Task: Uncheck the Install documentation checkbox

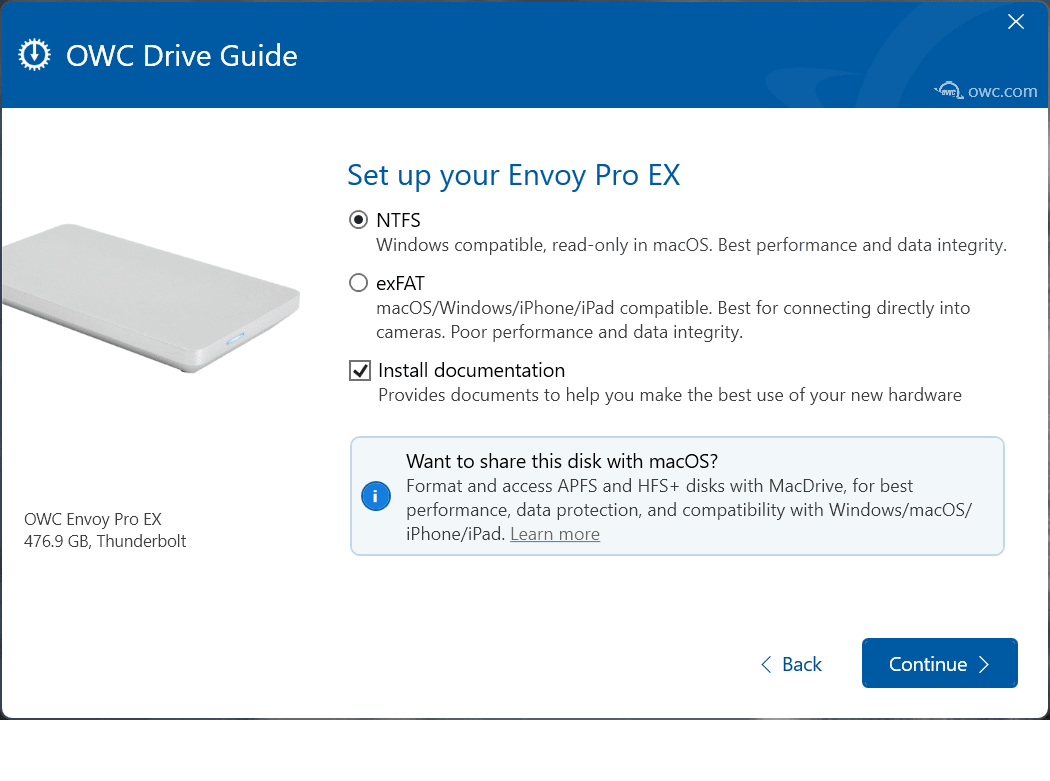Action: [x=359, y=370]
